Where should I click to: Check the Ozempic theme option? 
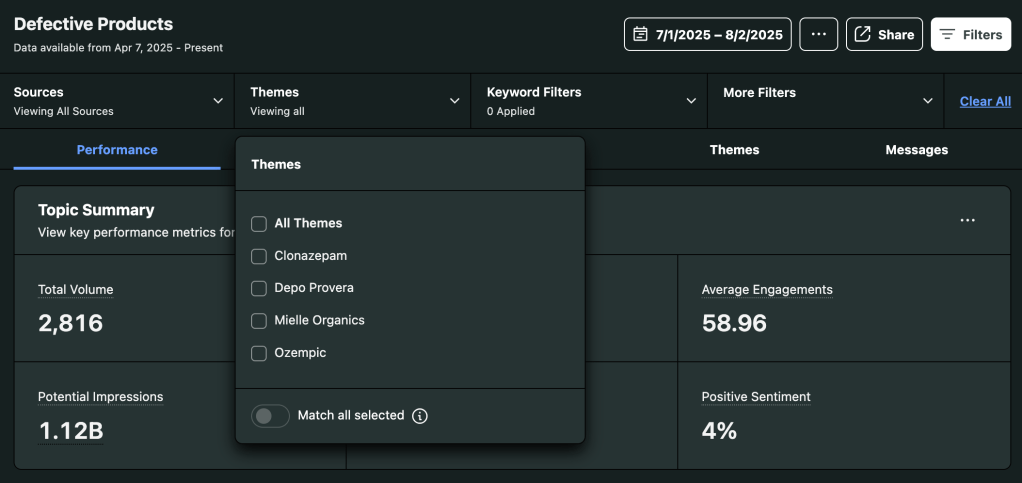(x=259, y=353)
